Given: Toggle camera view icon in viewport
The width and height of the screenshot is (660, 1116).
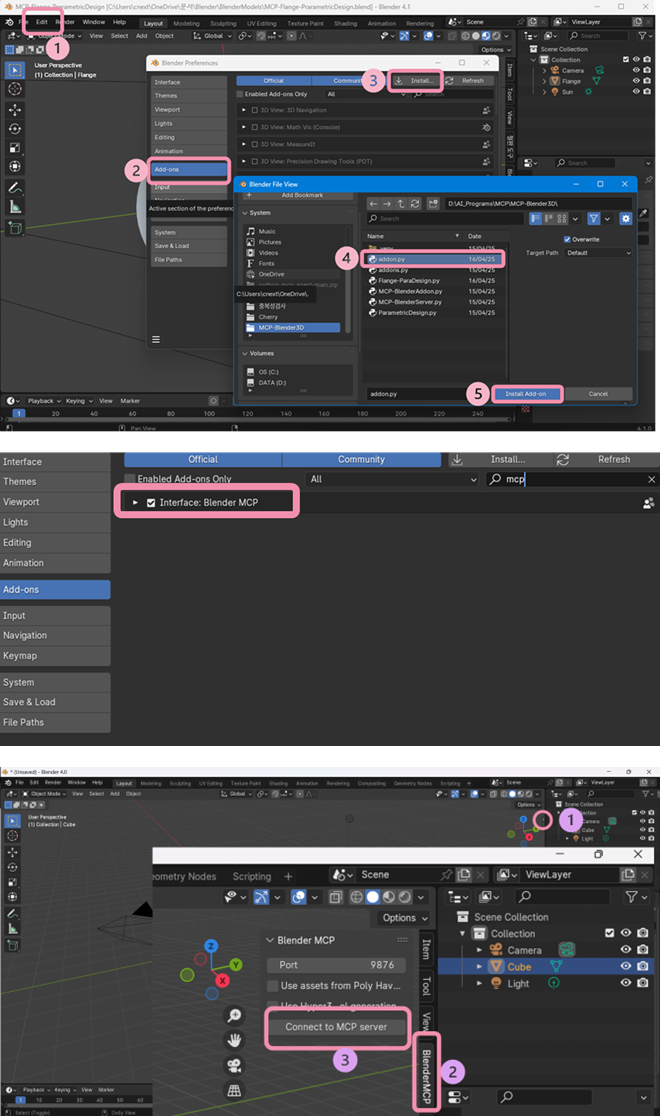Looking at the screenshot, I should tap(234, 1065).
